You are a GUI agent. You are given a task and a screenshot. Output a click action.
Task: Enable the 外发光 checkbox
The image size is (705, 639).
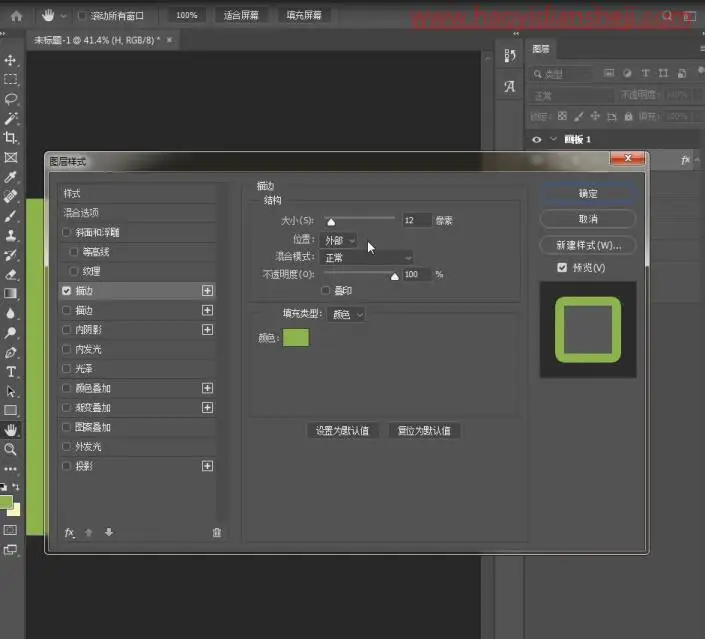tap(67, 447)
